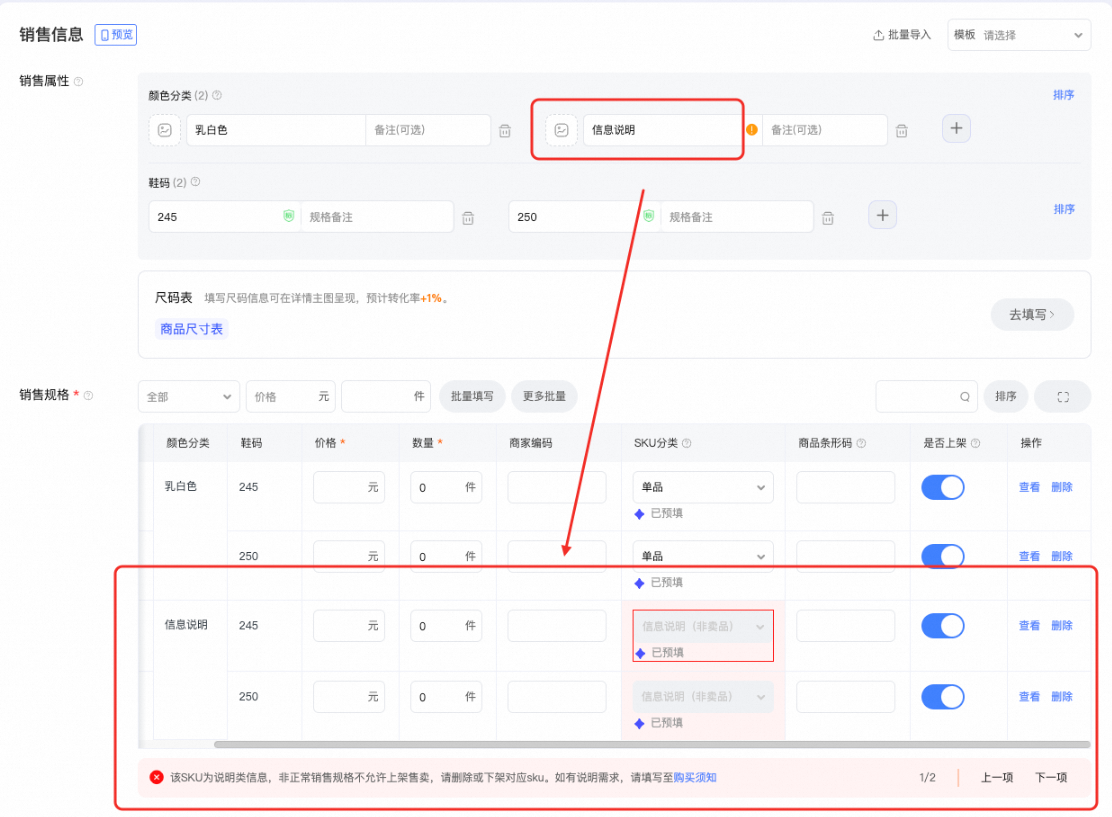Viewport: 1112px width, 817px height.
Task: Click 备注(可选) field next to 乳白色
Action: click(428, 130)
